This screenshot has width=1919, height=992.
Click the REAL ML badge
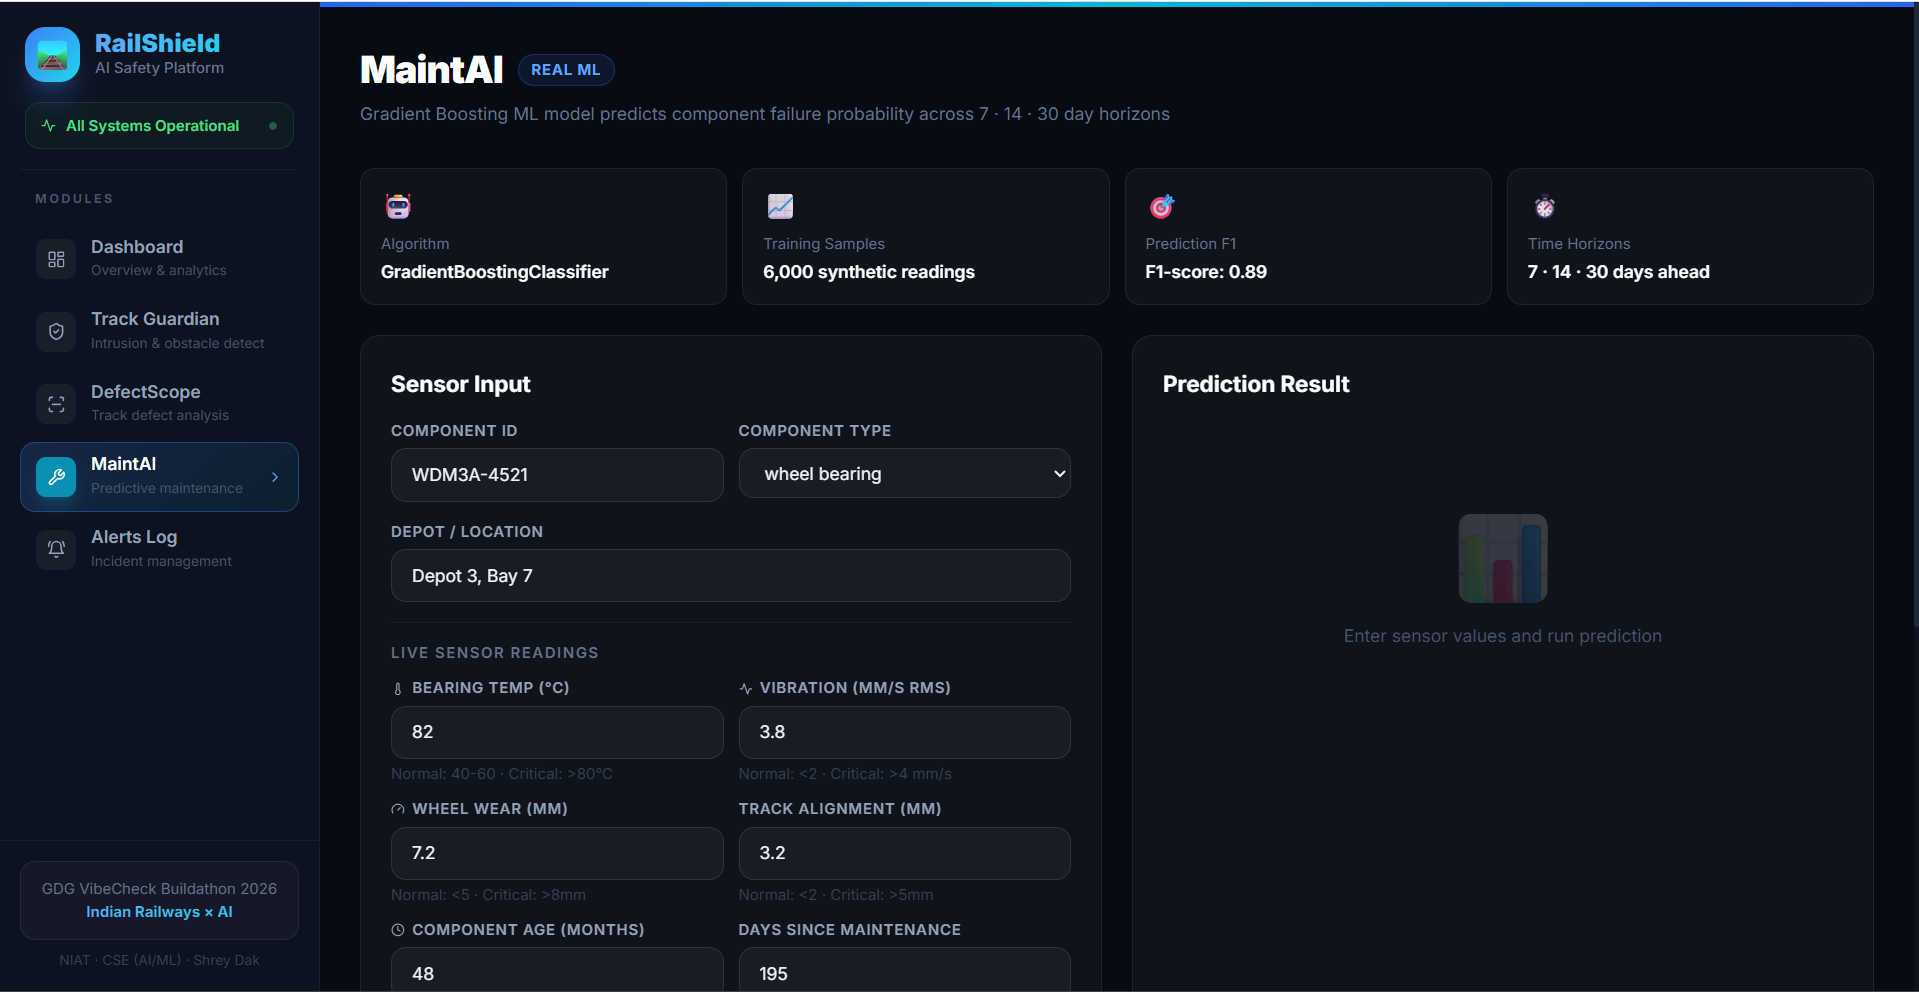[x=566, y=70]
